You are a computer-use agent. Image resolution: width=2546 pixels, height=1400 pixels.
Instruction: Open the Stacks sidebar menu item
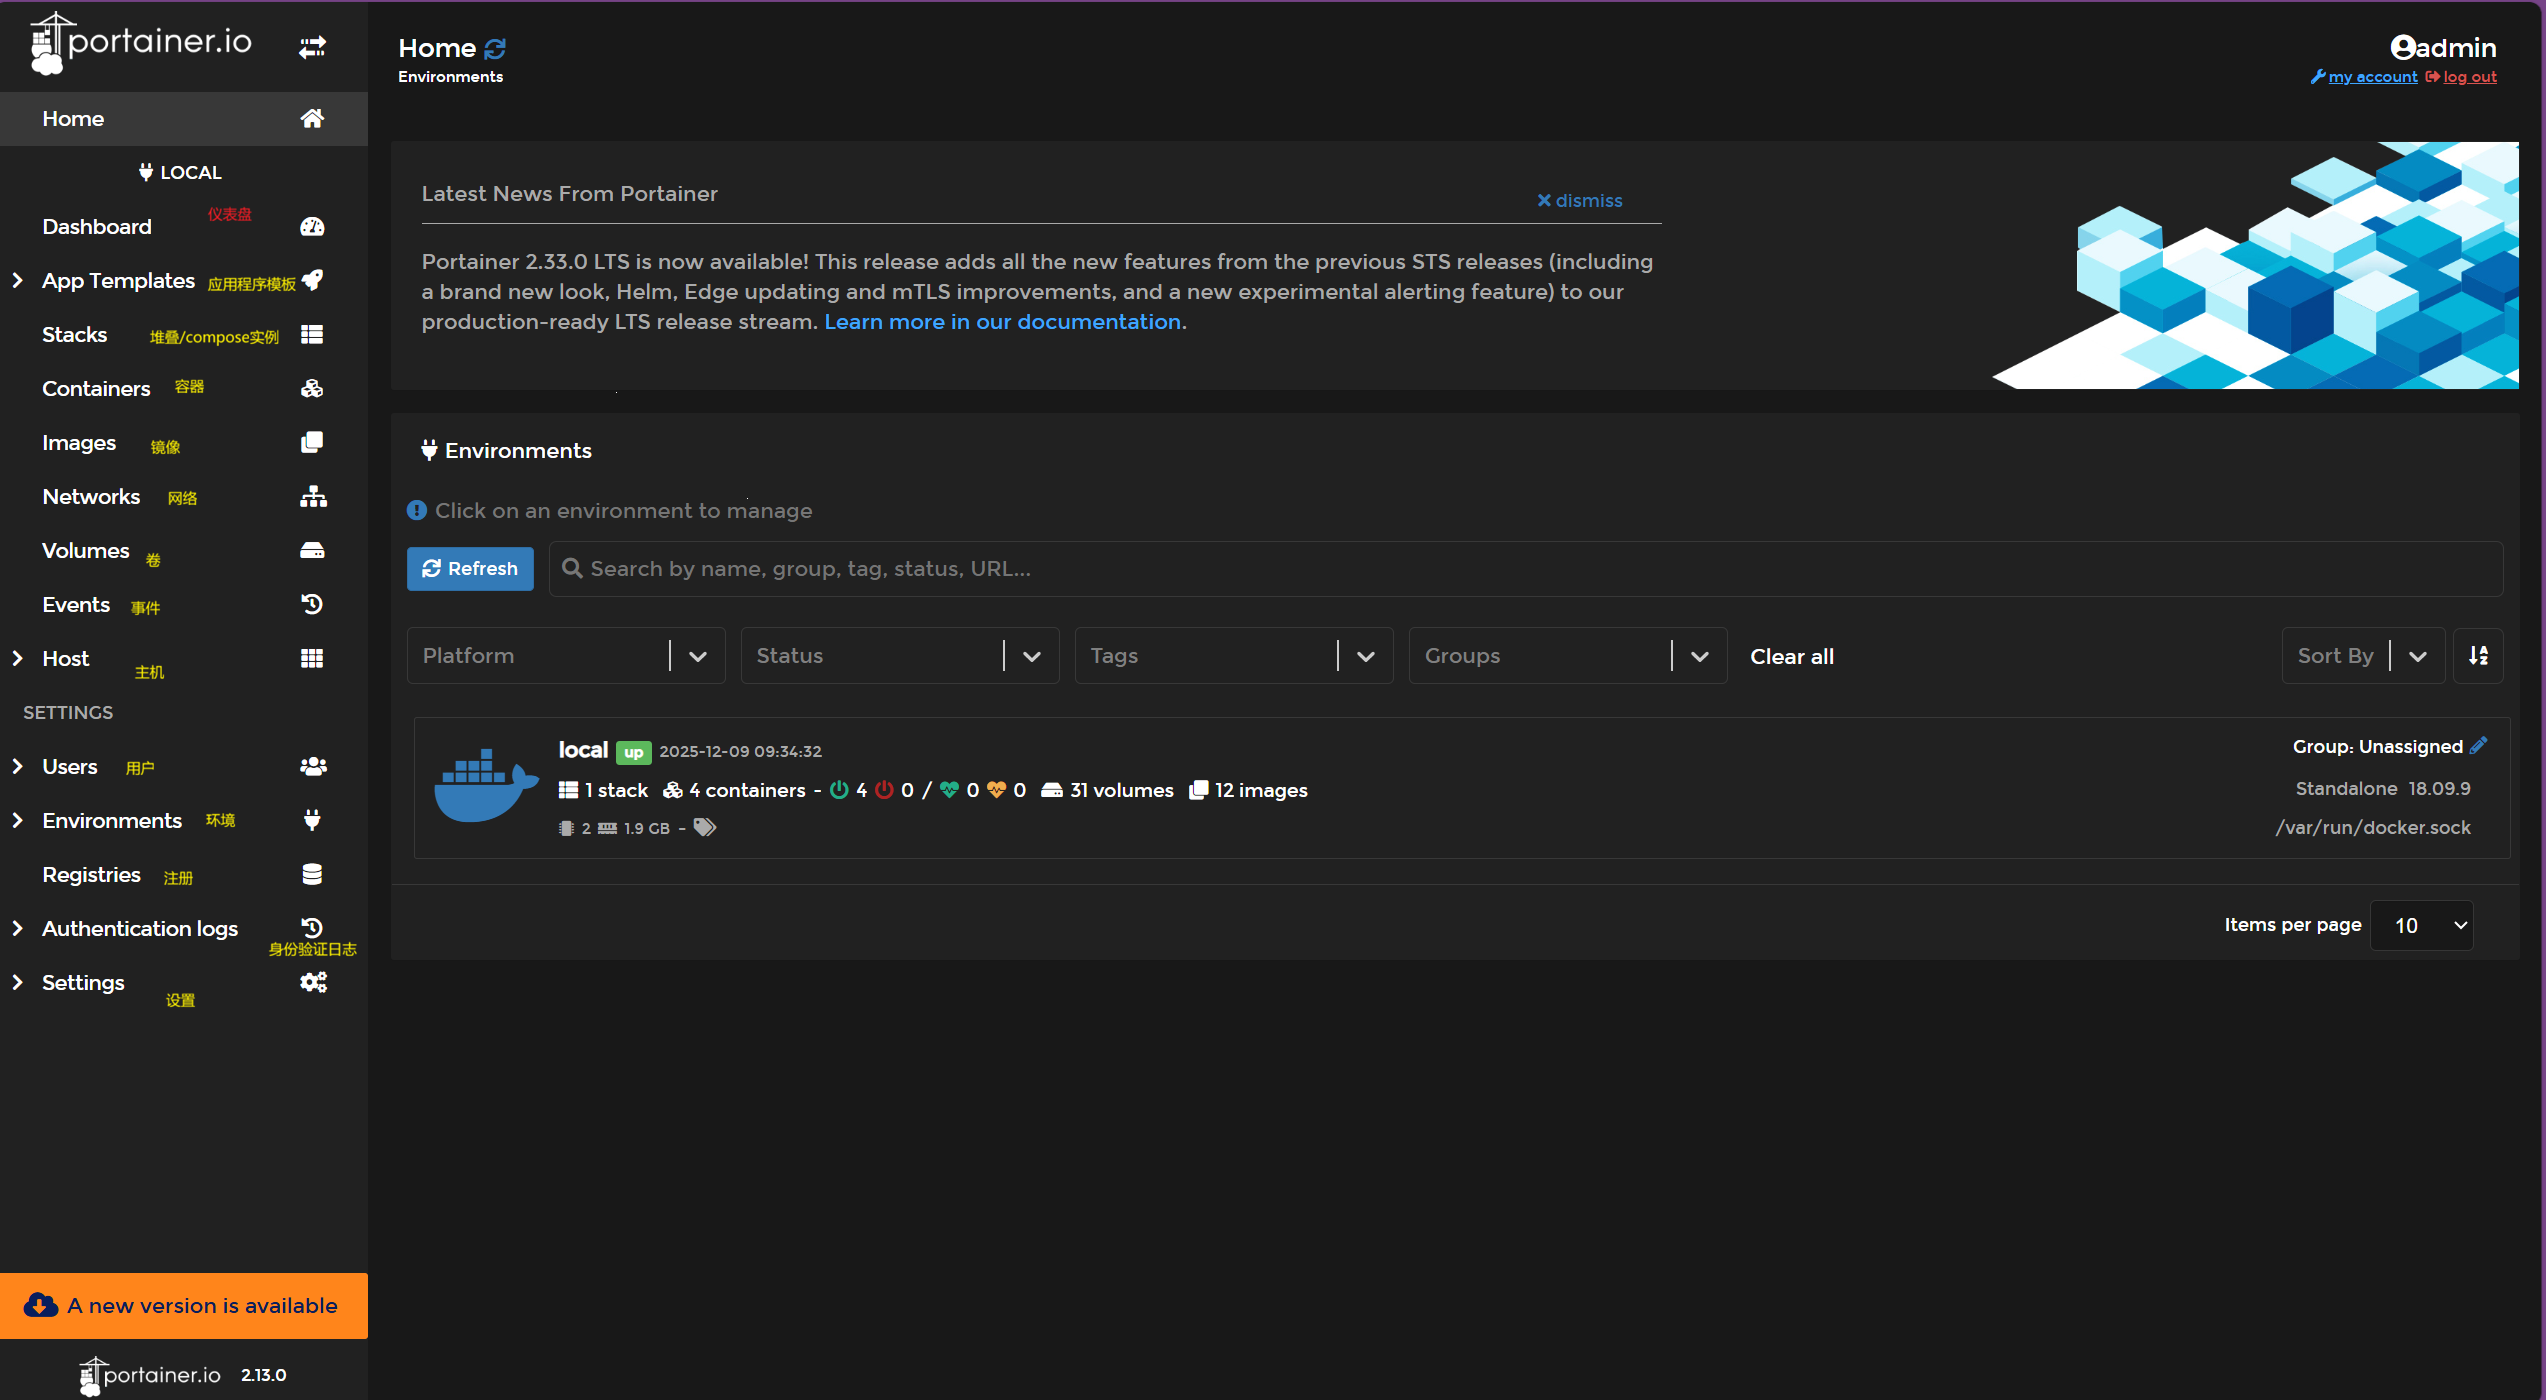pos(75,335)
